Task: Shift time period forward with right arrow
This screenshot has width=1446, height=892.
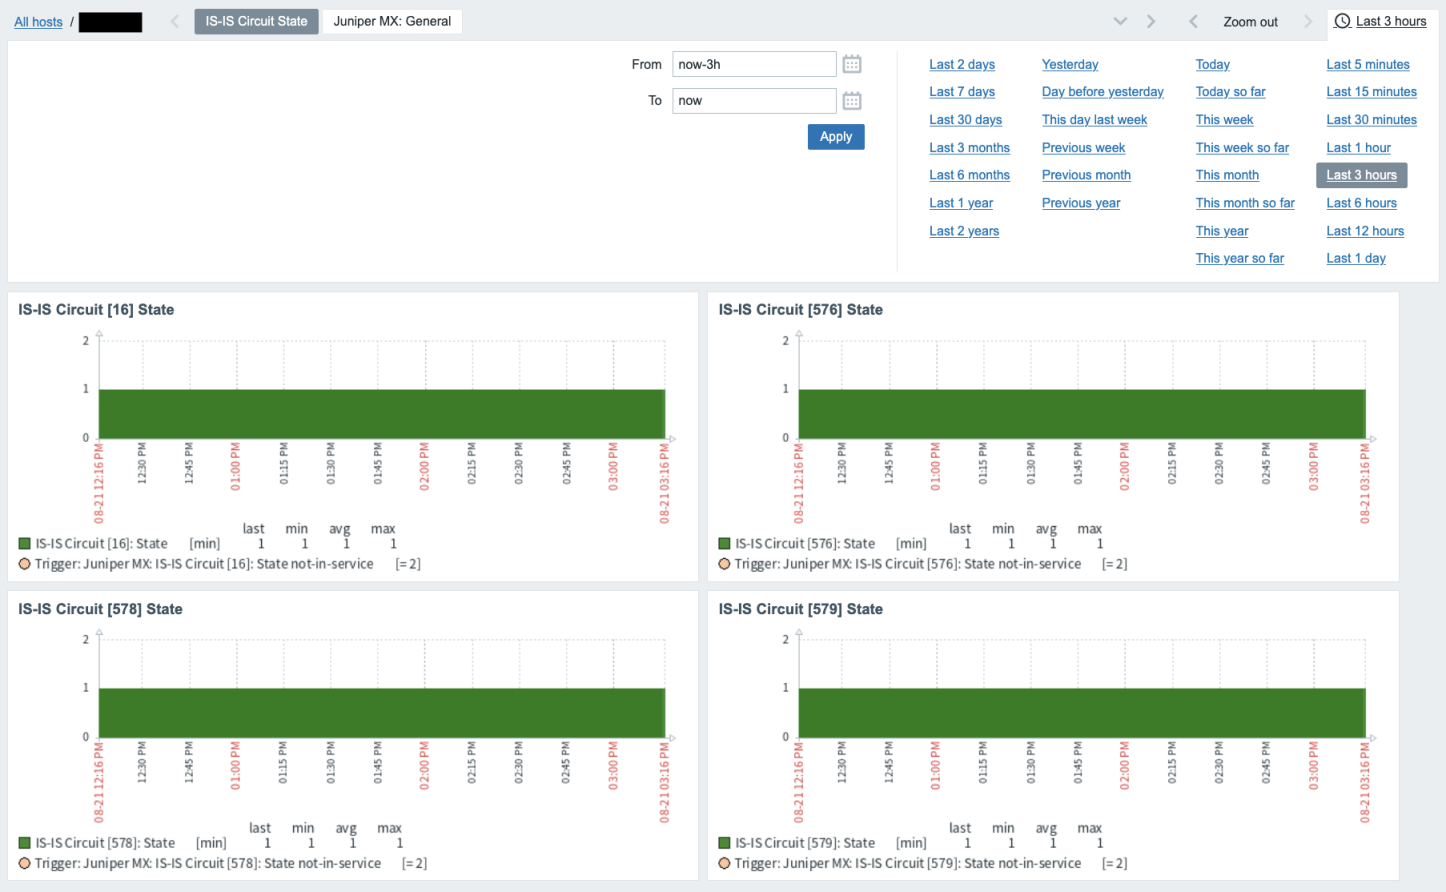Action: click(1307, 21)
